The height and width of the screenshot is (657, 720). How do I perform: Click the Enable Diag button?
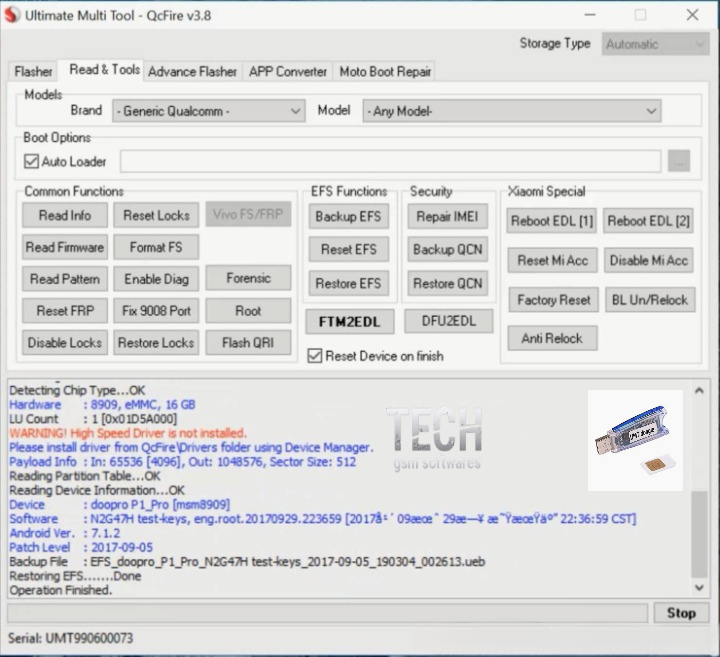[156, 279]
